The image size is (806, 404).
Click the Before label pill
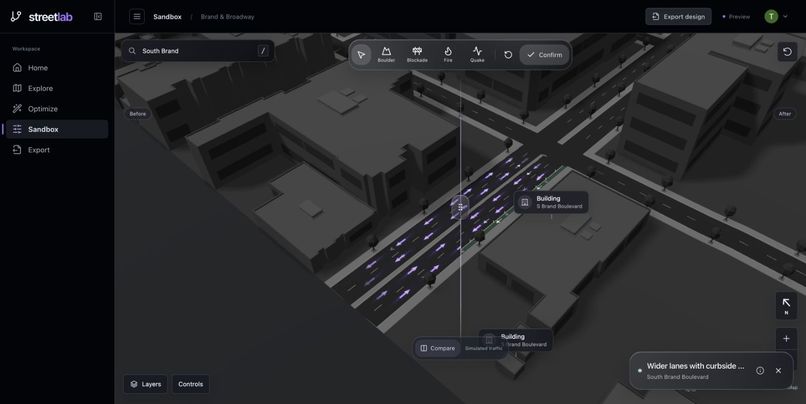(x=138, y=114)
